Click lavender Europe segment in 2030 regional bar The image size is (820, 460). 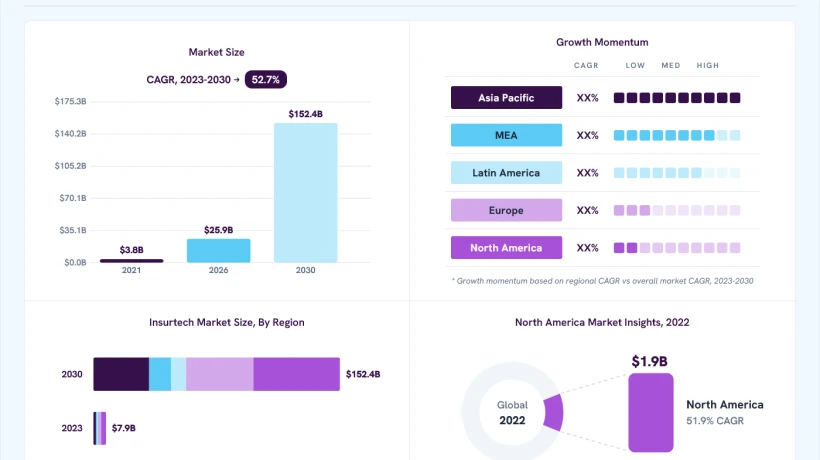tap(220, 374)
